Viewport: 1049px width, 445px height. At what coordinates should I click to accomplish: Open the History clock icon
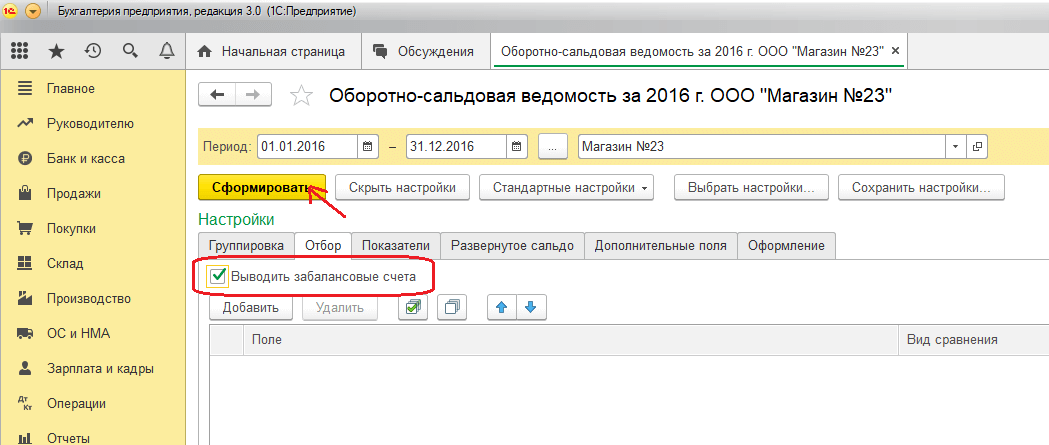(x=93, y=51)
